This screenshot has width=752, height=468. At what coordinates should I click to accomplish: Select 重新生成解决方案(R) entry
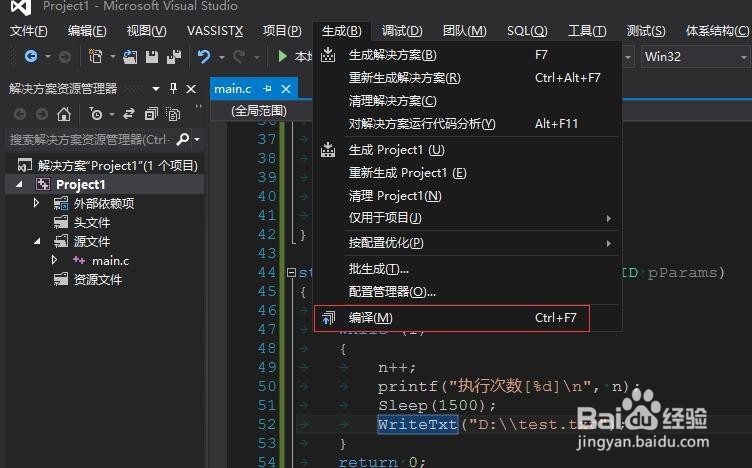pyautogui.click(x=468, y=78)
